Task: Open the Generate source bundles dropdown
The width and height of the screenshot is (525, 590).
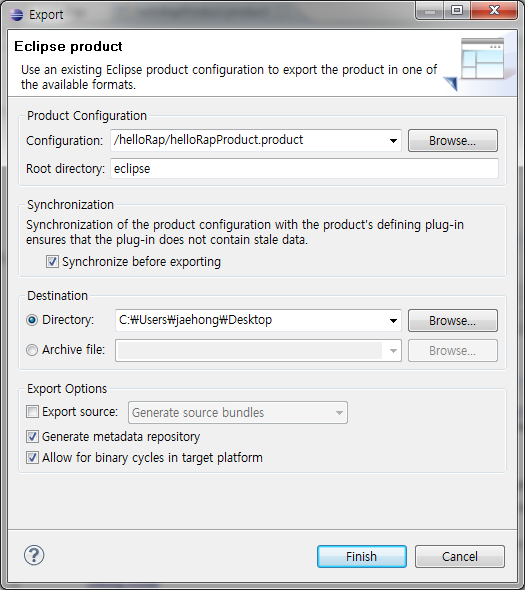Action: coord(339,413)
